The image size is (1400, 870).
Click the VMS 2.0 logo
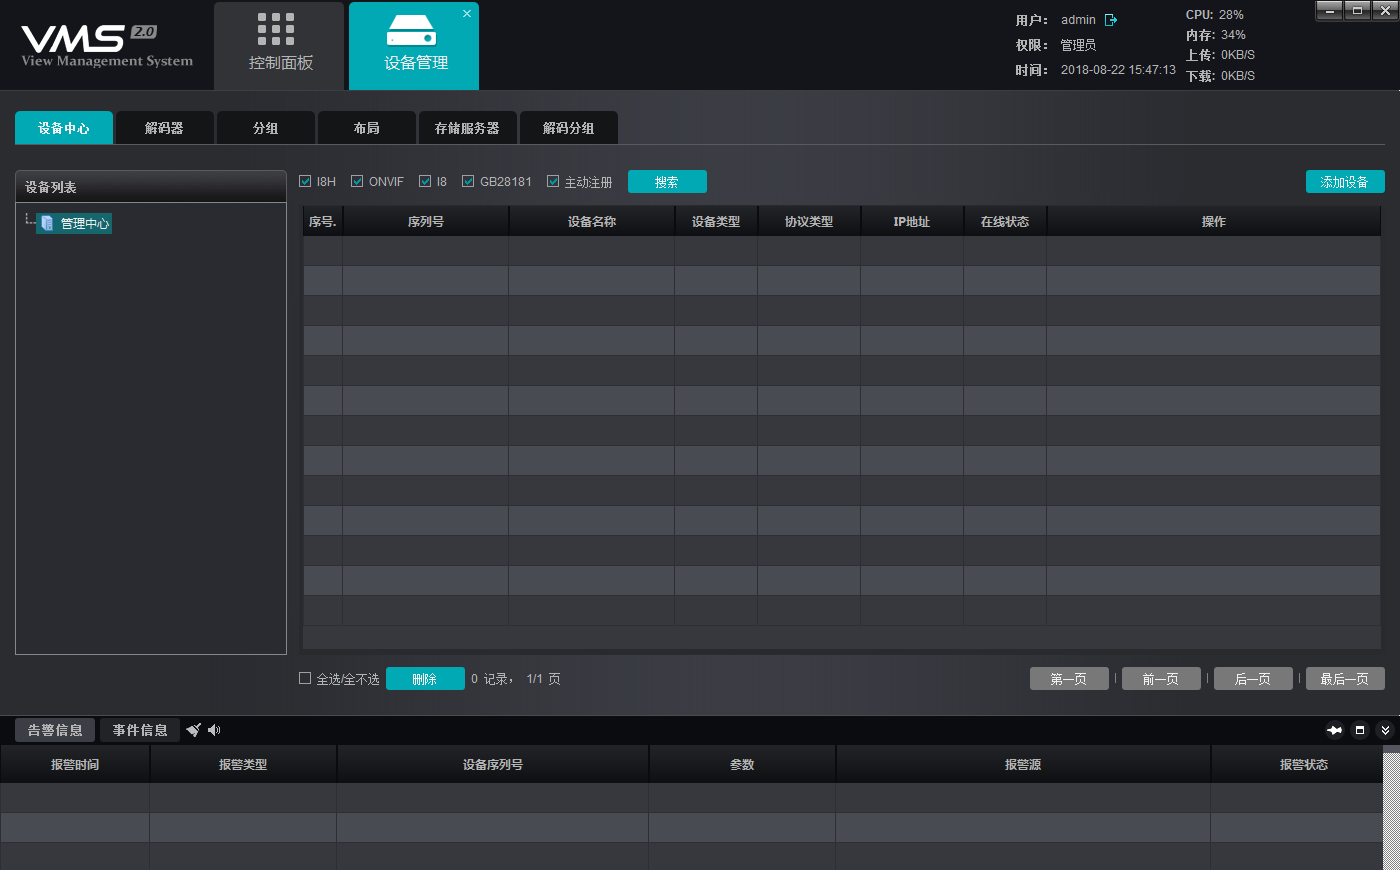coord(107,46)
